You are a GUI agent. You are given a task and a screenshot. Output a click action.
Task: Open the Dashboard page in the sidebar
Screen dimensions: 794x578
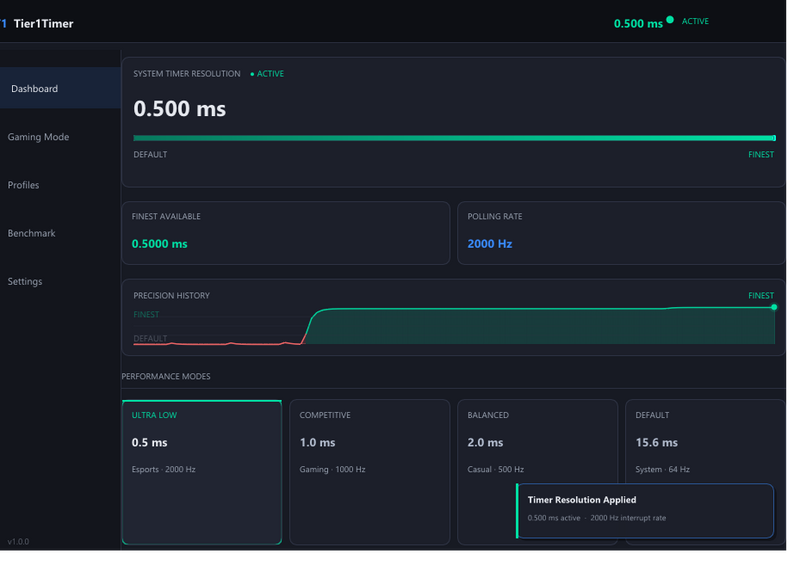(60, 88)
